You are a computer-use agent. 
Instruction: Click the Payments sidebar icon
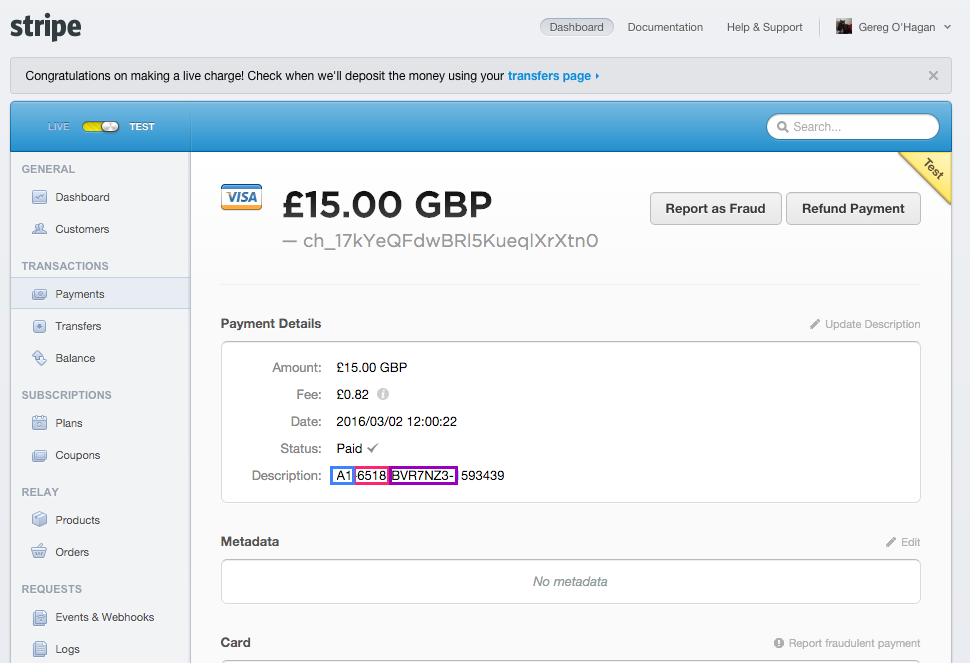(40, 294)
